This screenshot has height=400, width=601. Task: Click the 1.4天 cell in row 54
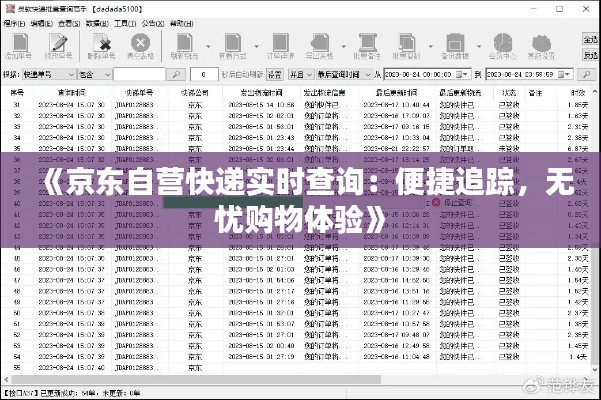pos(580,357)
